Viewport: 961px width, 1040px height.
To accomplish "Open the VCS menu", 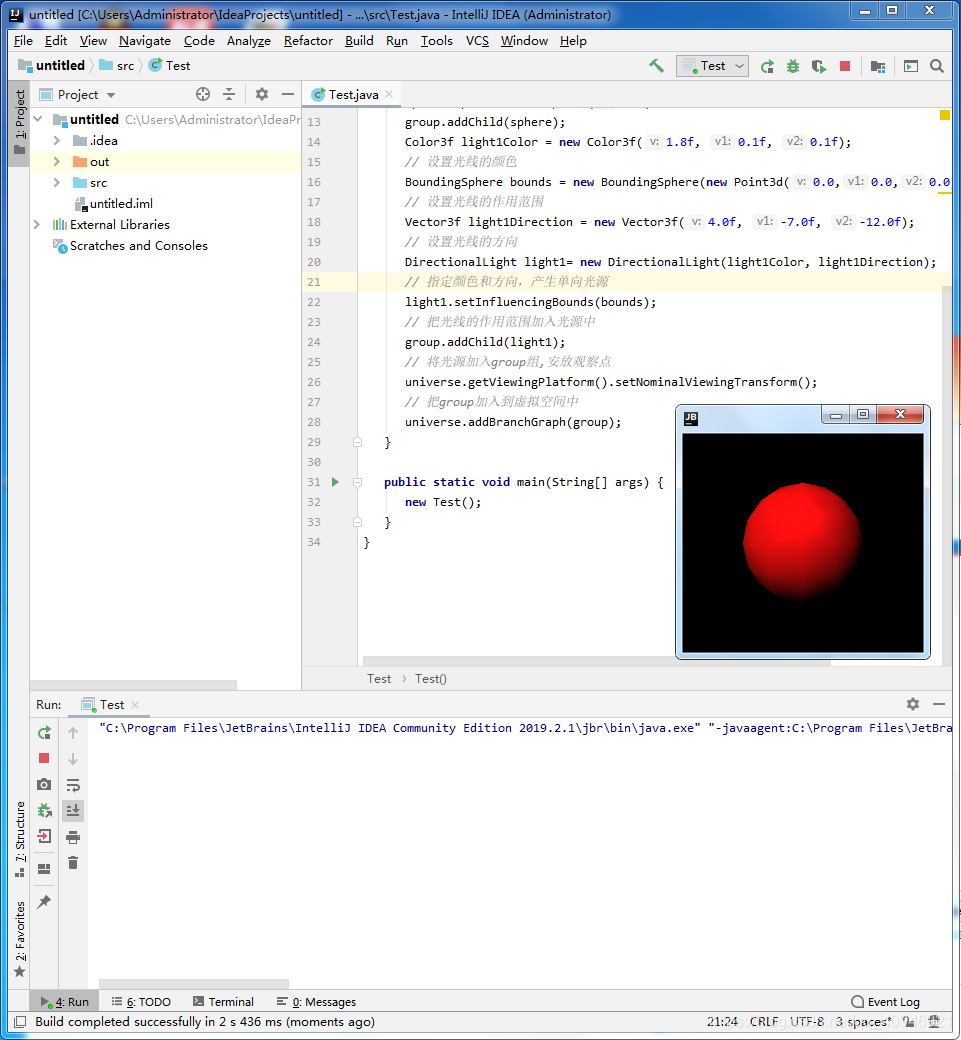I will tap(477, 40).
